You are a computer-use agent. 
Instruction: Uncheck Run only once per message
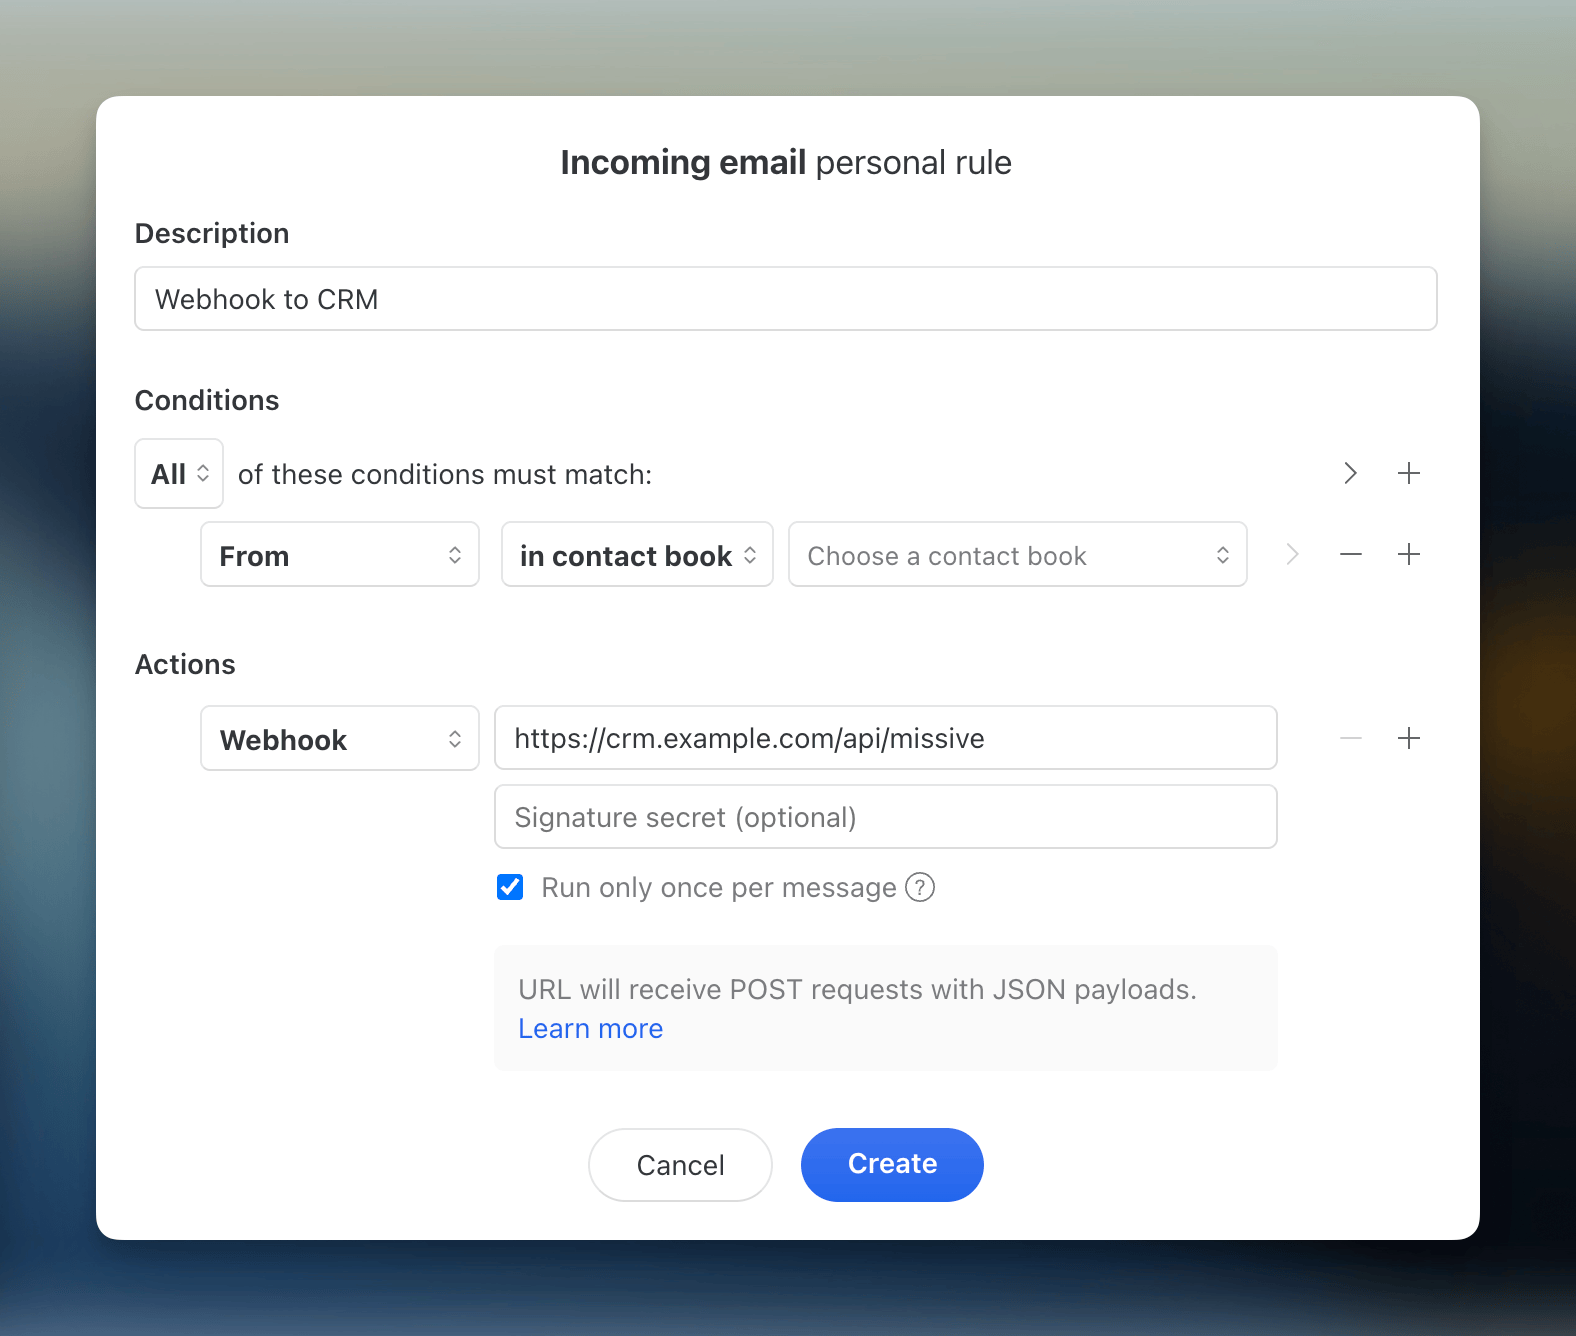point(510,887)
